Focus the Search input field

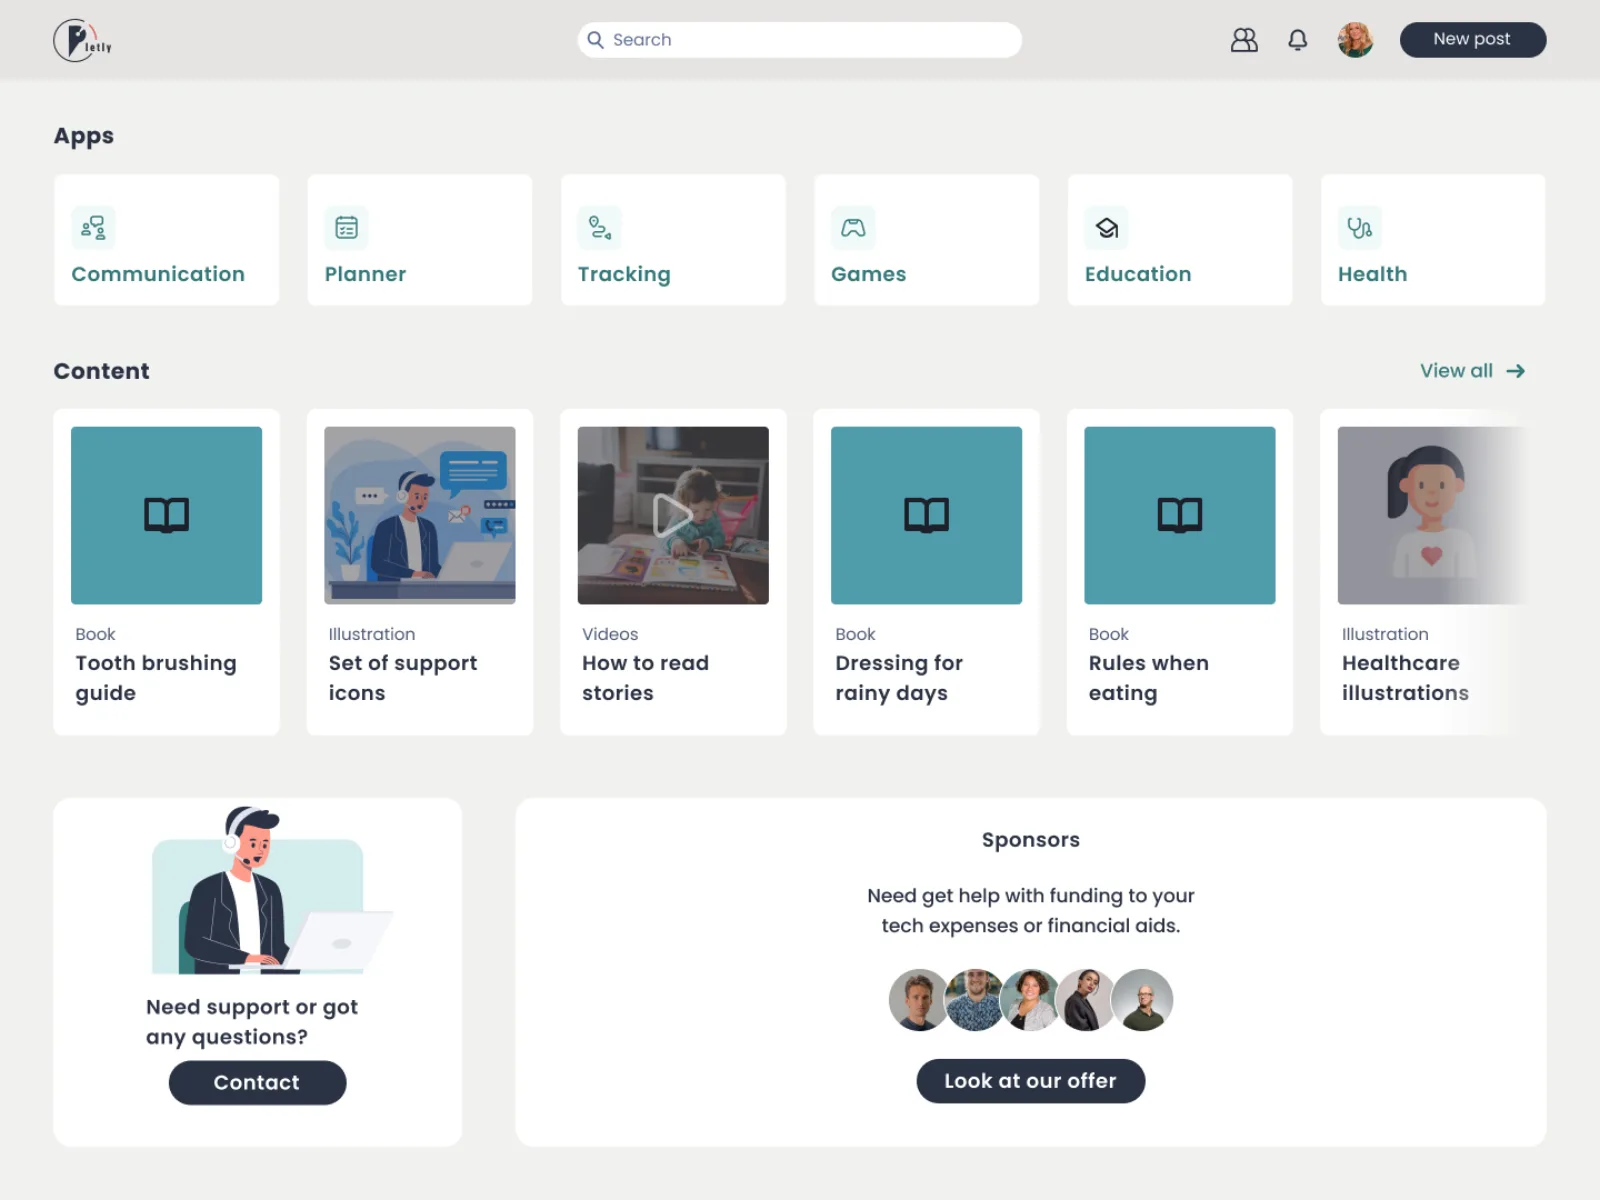[800, 40]
